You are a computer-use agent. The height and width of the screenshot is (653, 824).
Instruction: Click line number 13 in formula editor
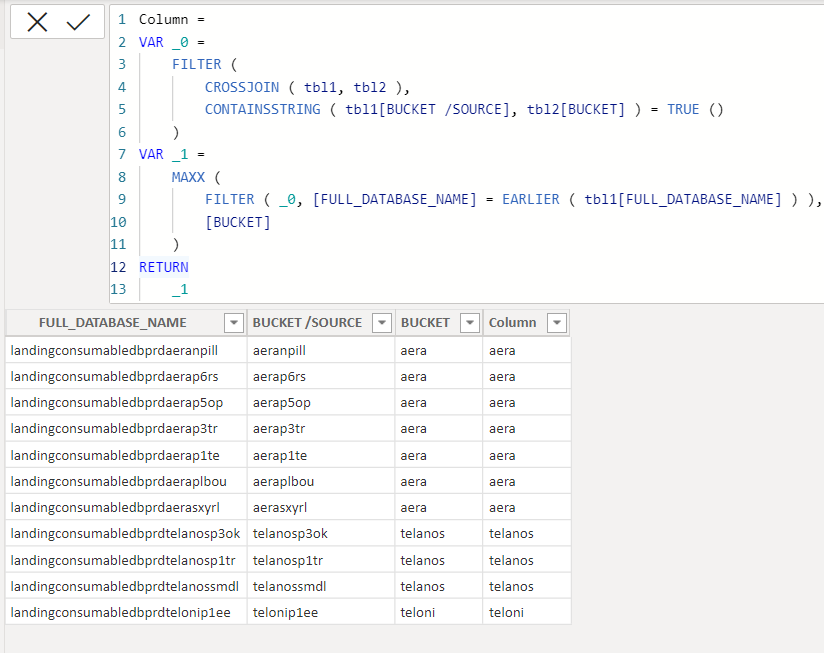click(118, 289)
